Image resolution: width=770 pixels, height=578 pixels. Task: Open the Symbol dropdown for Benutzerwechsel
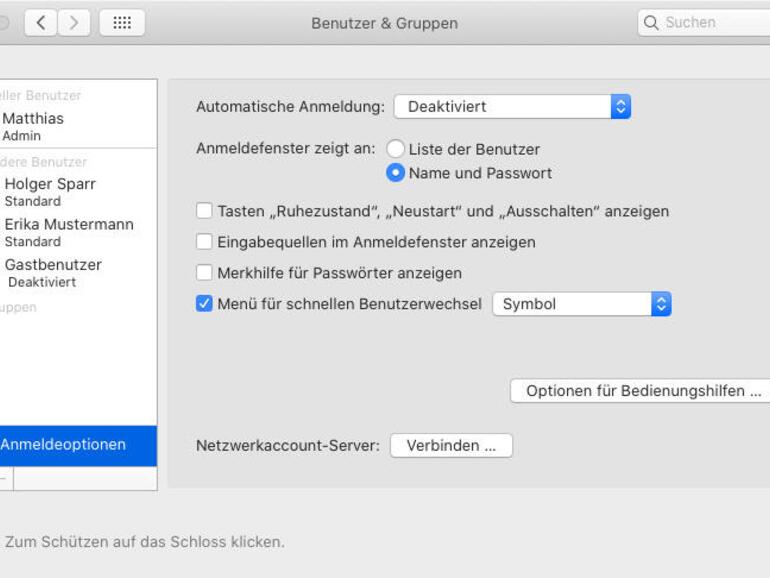[x=581, y=304]
